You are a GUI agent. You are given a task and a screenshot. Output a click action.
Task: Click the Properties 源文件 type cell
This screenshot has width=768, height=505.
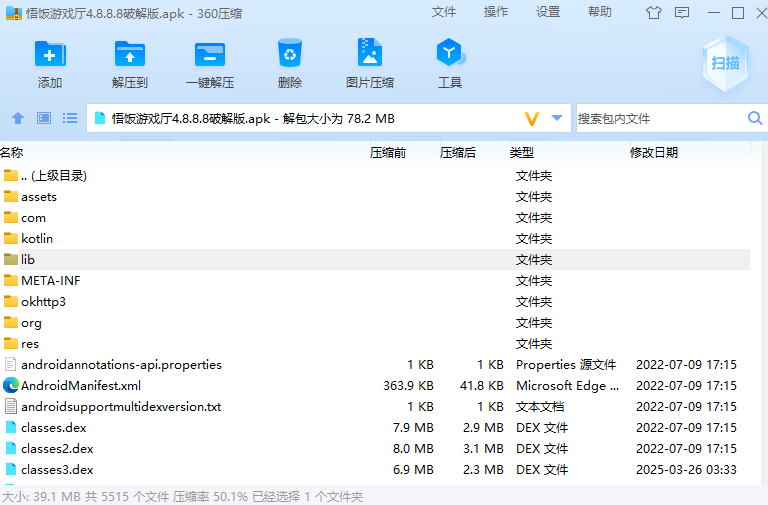566,365
